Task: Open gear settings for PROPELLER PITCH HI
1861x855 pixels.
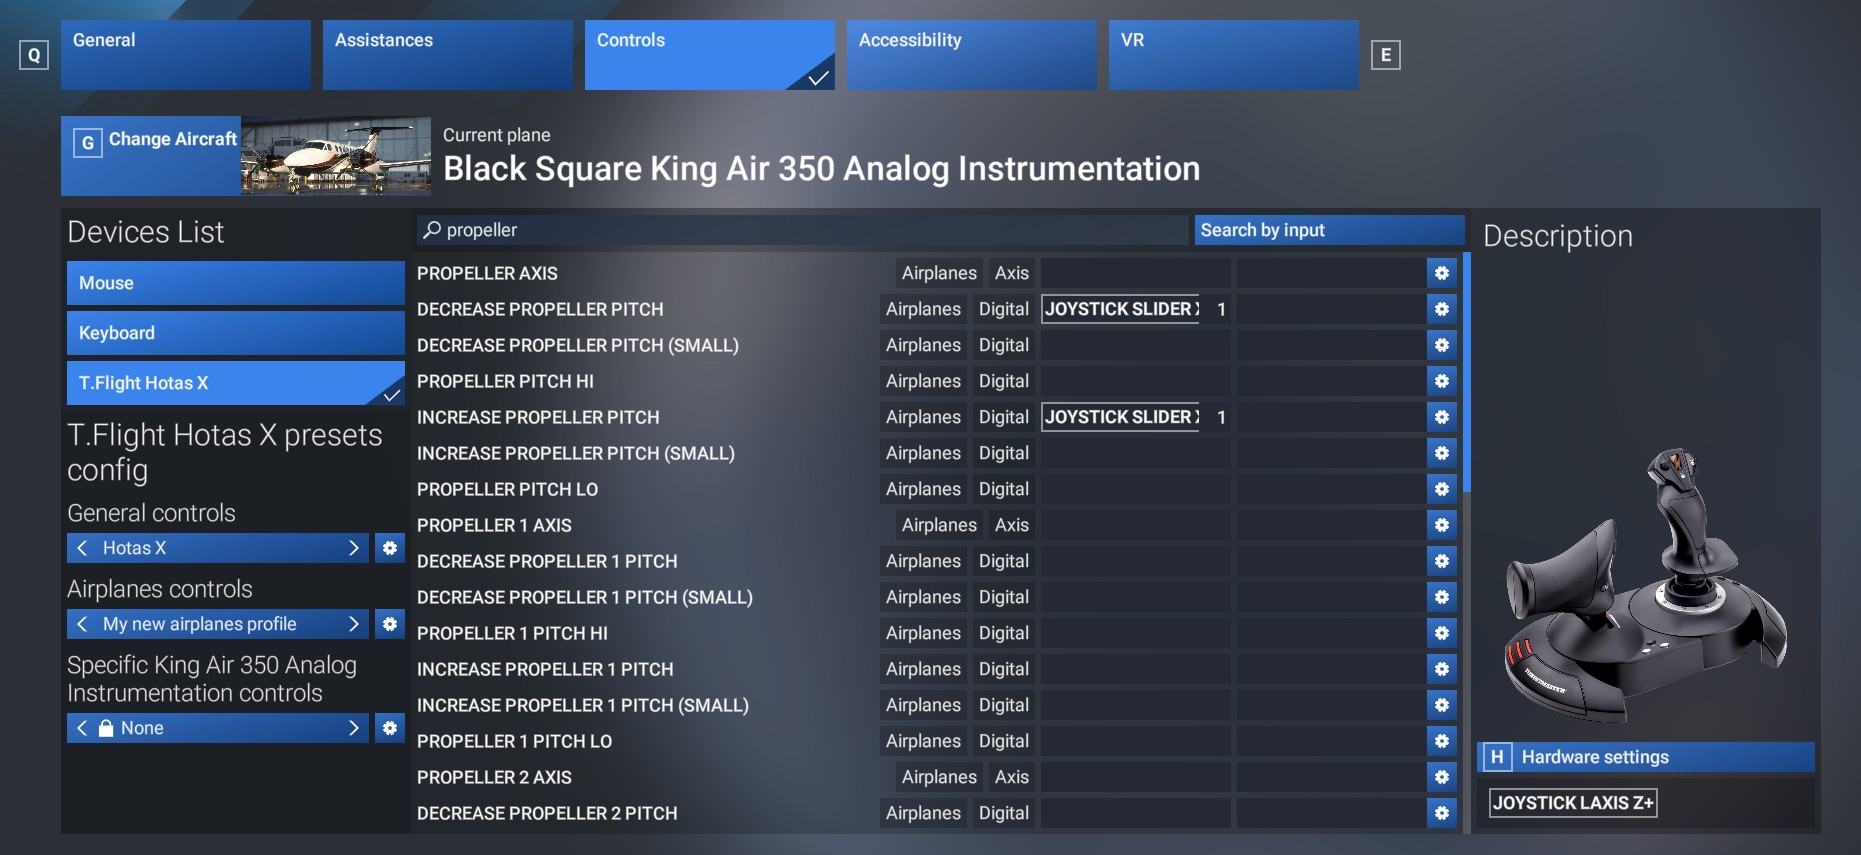Action: pyautogui.click(x=1441, y=381)
